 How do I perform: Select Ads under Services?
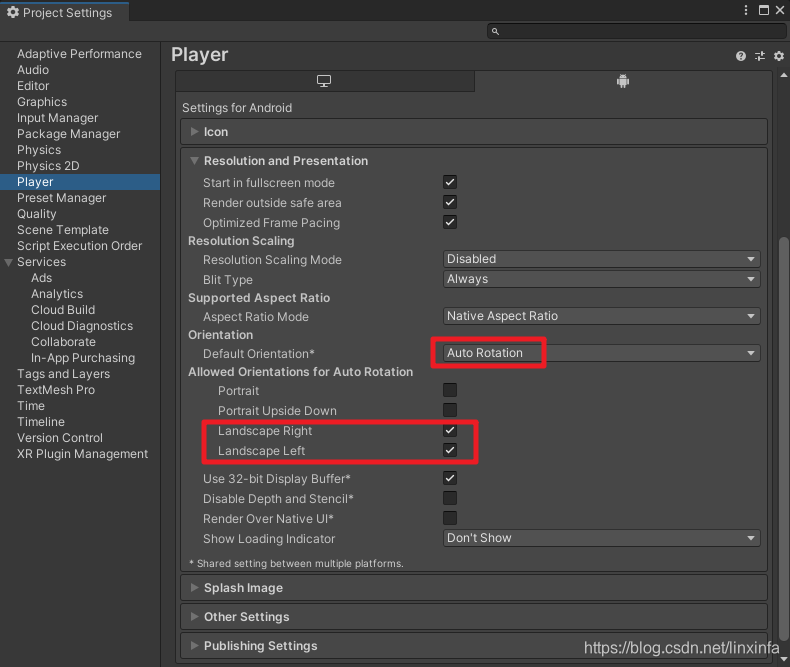click(x=41, y=278)
